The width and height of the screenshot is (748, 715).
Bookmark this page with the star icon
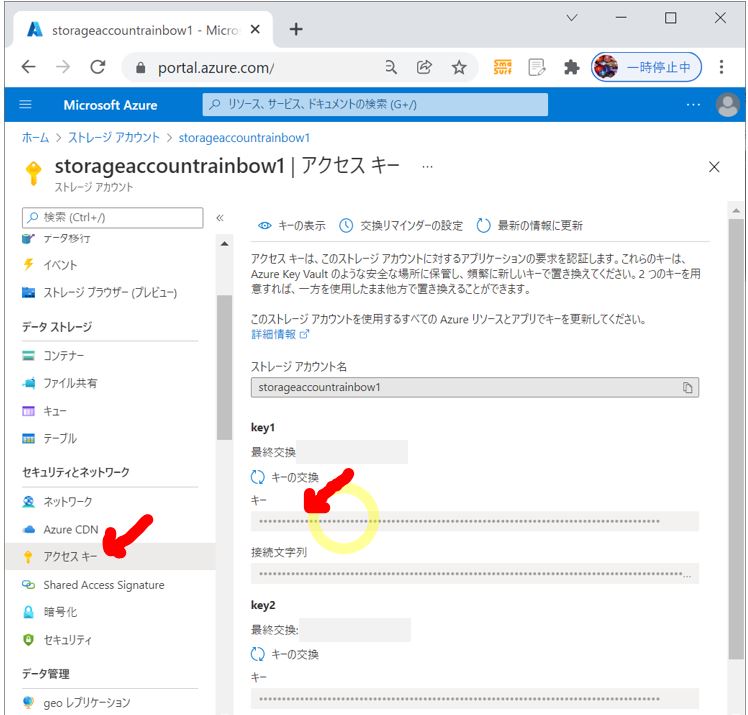(459, 67)
